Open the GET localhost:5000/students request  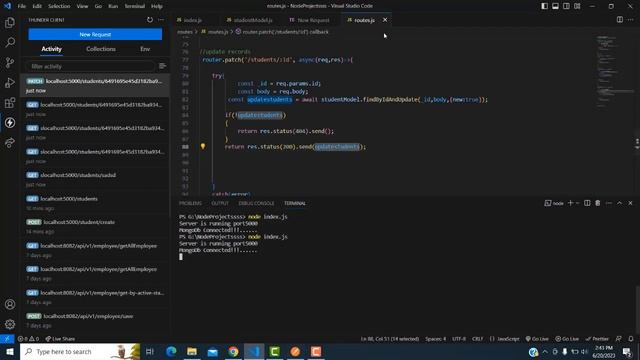[95, 203]
